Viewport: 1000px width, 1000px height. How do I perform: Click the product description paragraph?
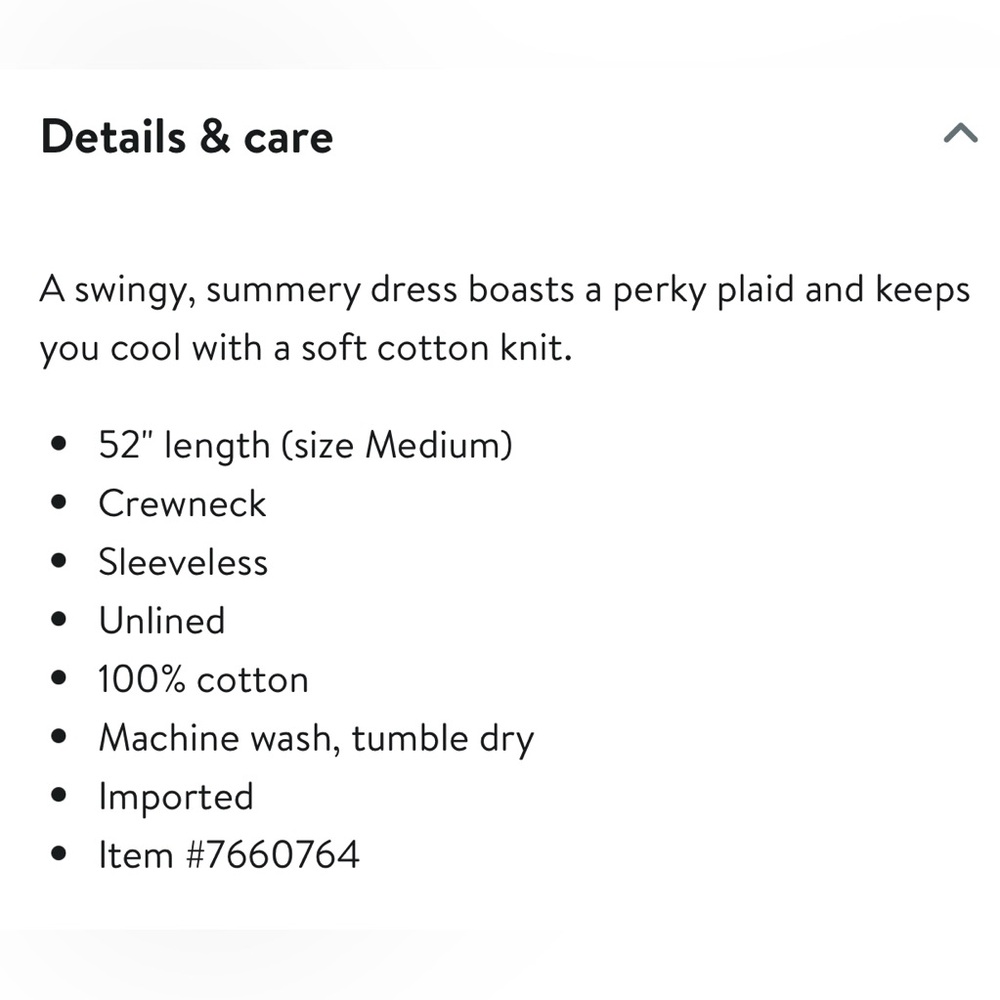pyautogui.click(x=504, y=319)
